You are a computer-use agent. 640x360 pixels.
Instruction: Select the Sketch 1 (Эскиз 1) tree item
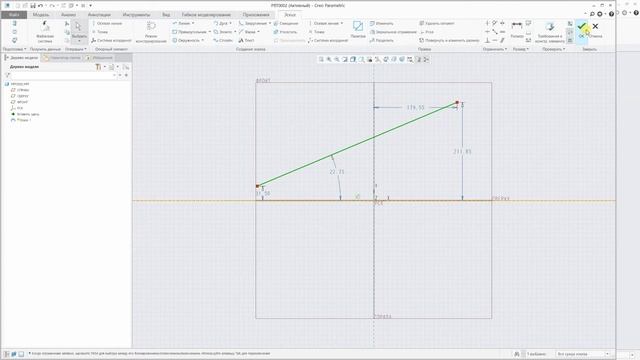21,120
